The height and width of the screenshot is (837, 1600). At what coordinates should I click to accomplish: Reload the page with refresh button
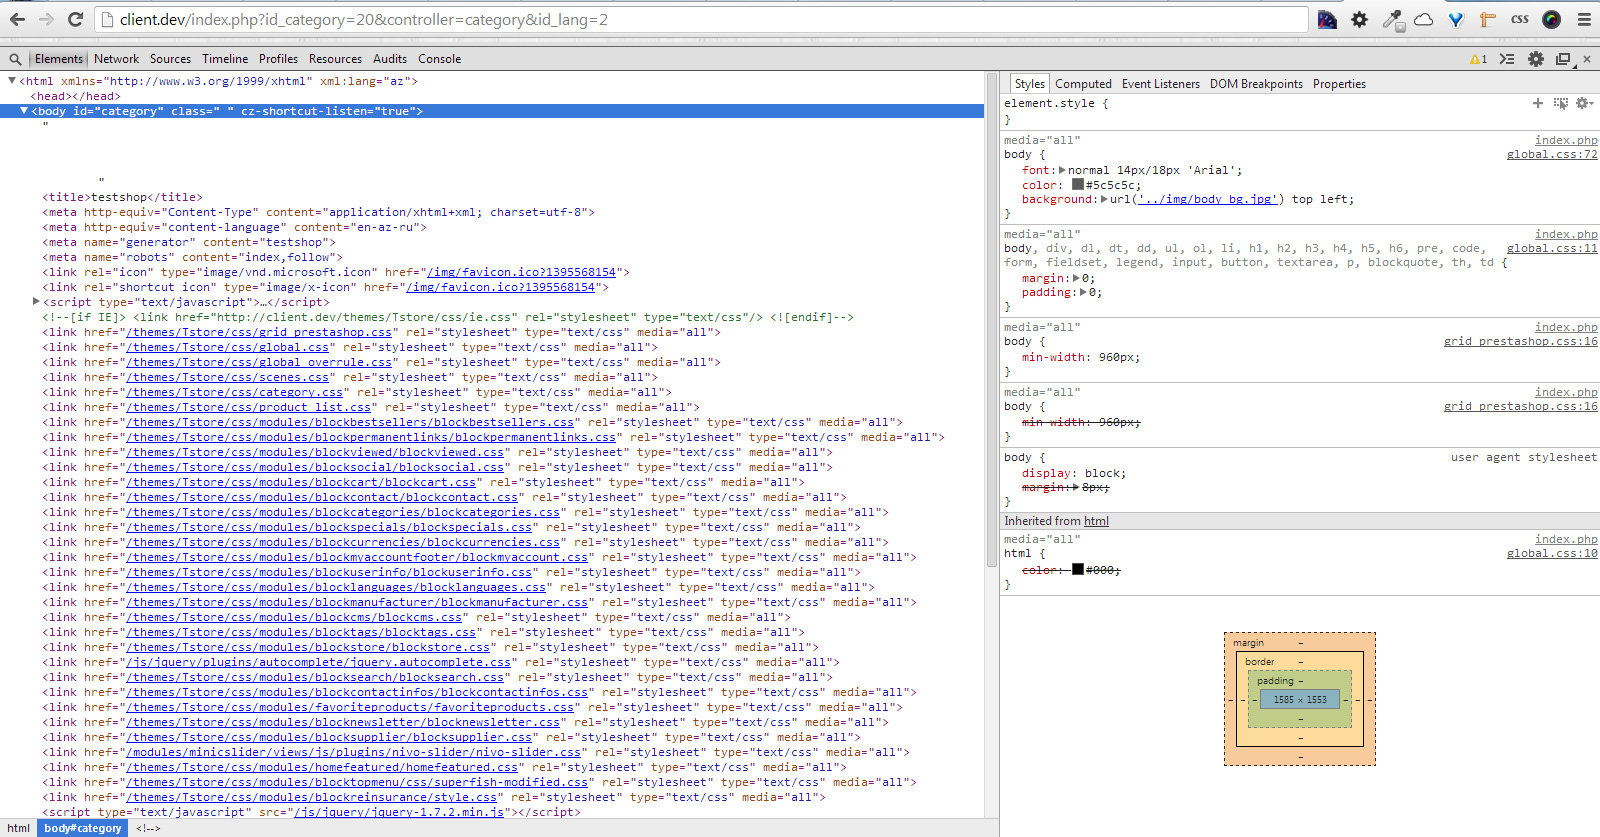(75, 19)
